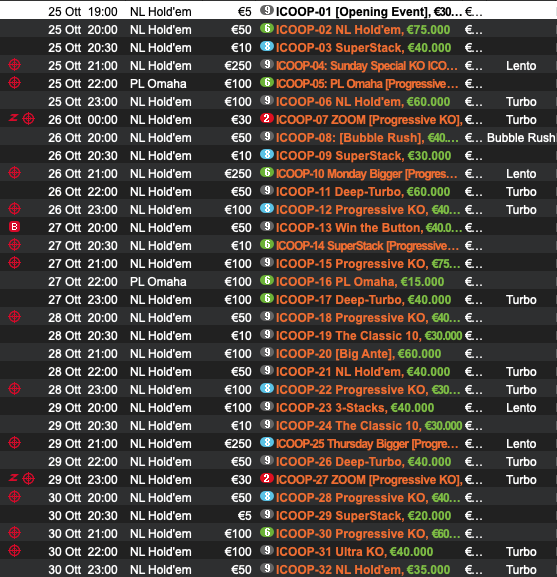Click the knockout target icon on ICOOP-28 row
This screenshot has height=577, width=557.
(x=14, y=497)
